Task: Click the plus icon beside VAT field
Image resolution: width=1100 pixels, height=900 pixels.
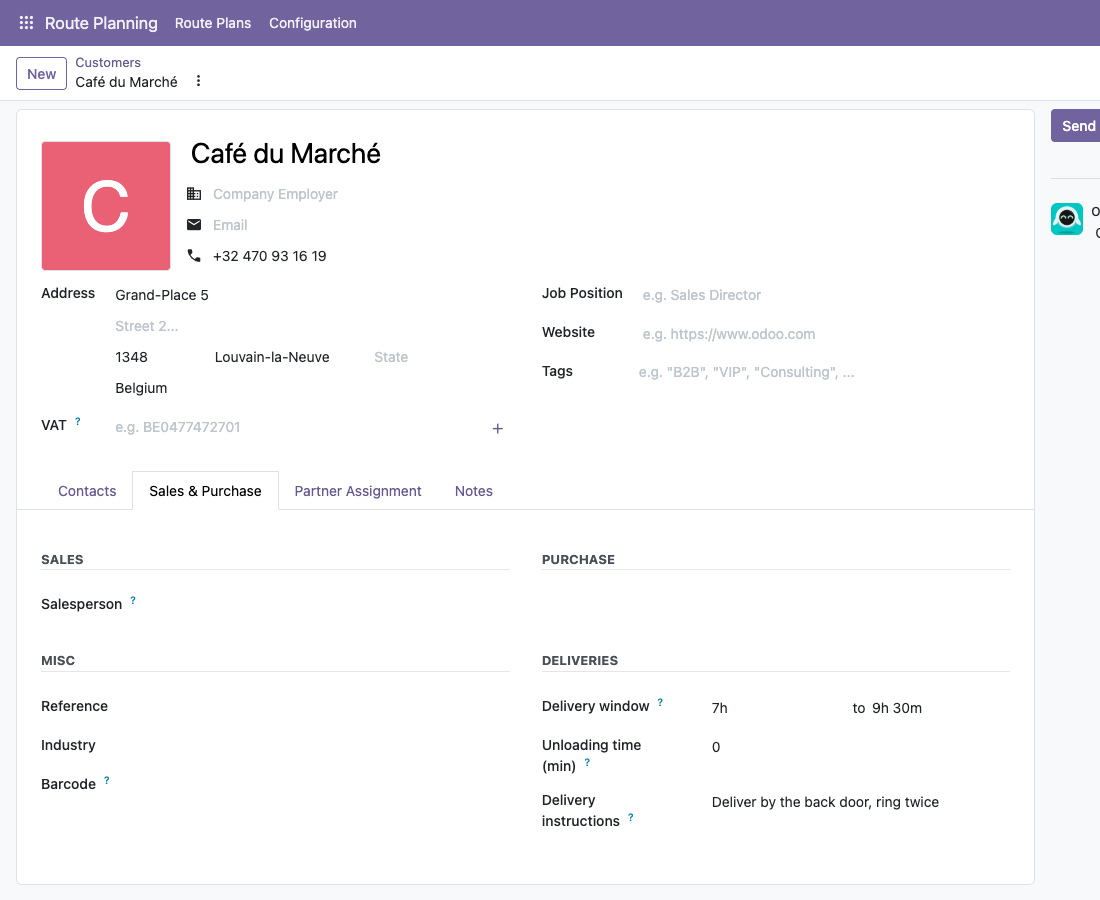Action: coord(497,428)
